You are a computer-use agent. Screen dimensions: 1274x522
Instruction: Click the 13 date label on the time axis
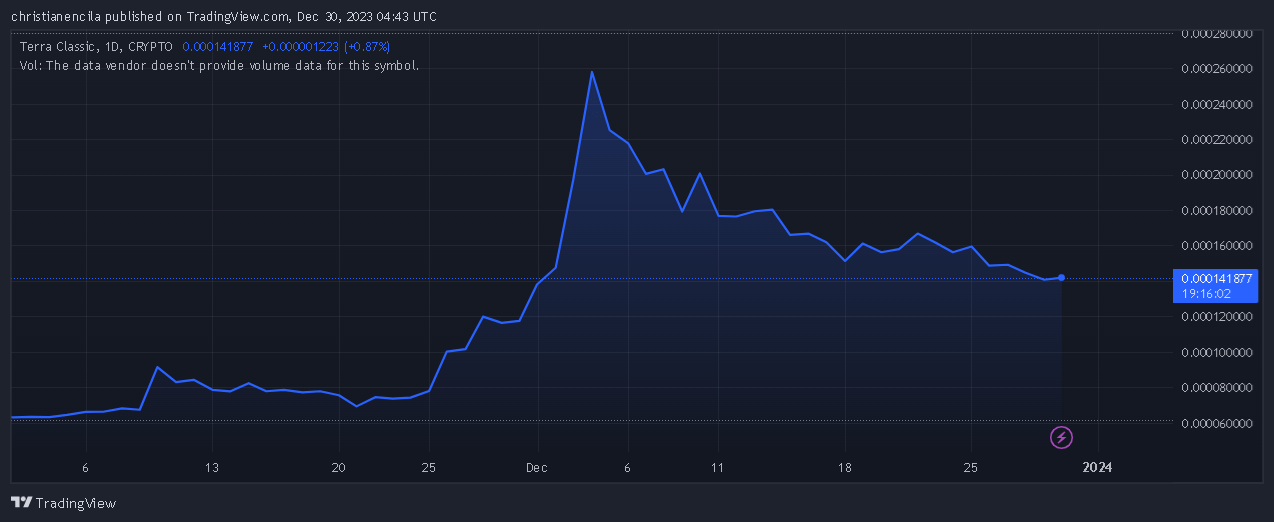coord(212,467)
